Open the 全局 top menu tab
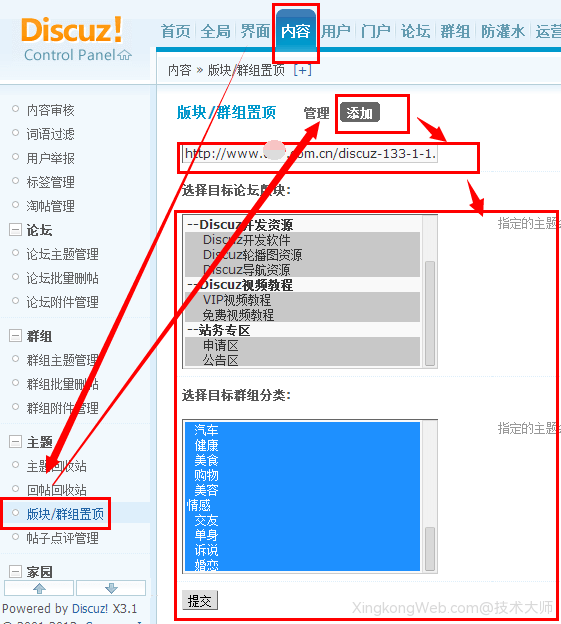Viewport: 561px width, 624px height. click(216, 31)
